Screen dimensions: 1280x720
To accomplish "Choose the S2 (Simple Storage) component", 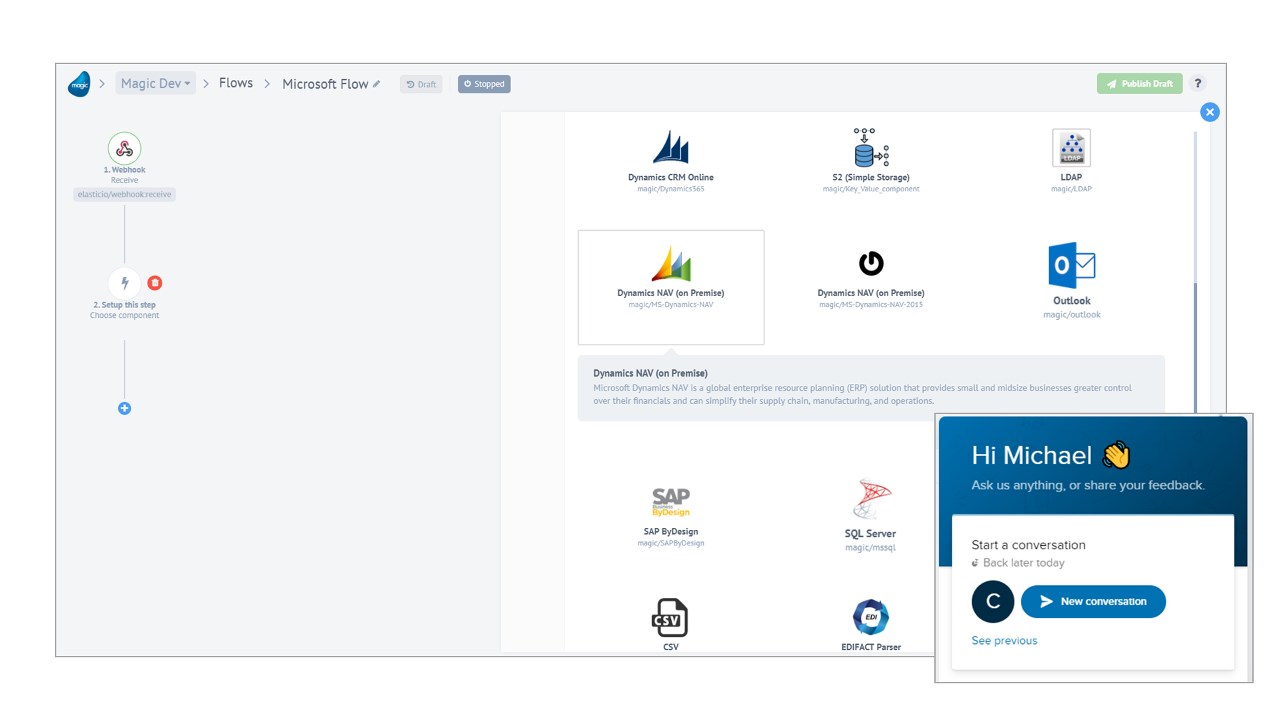I will coord(871,160).
